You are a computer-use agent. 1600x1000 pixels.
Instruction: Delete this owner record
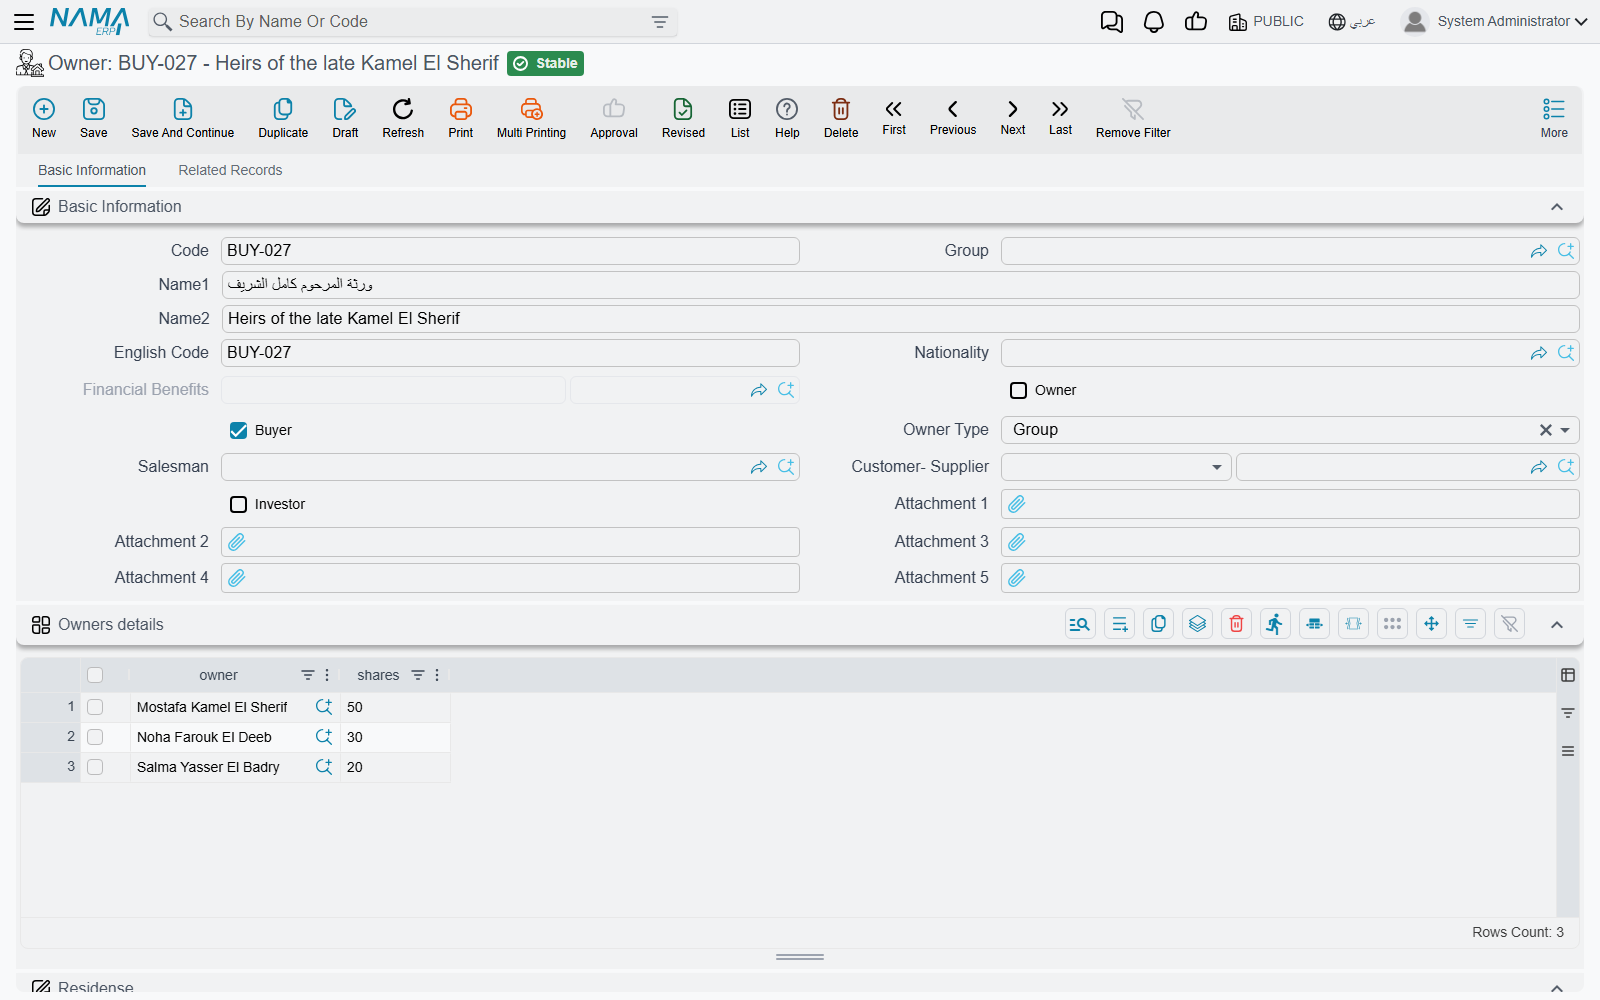click(x=841, y=118)
